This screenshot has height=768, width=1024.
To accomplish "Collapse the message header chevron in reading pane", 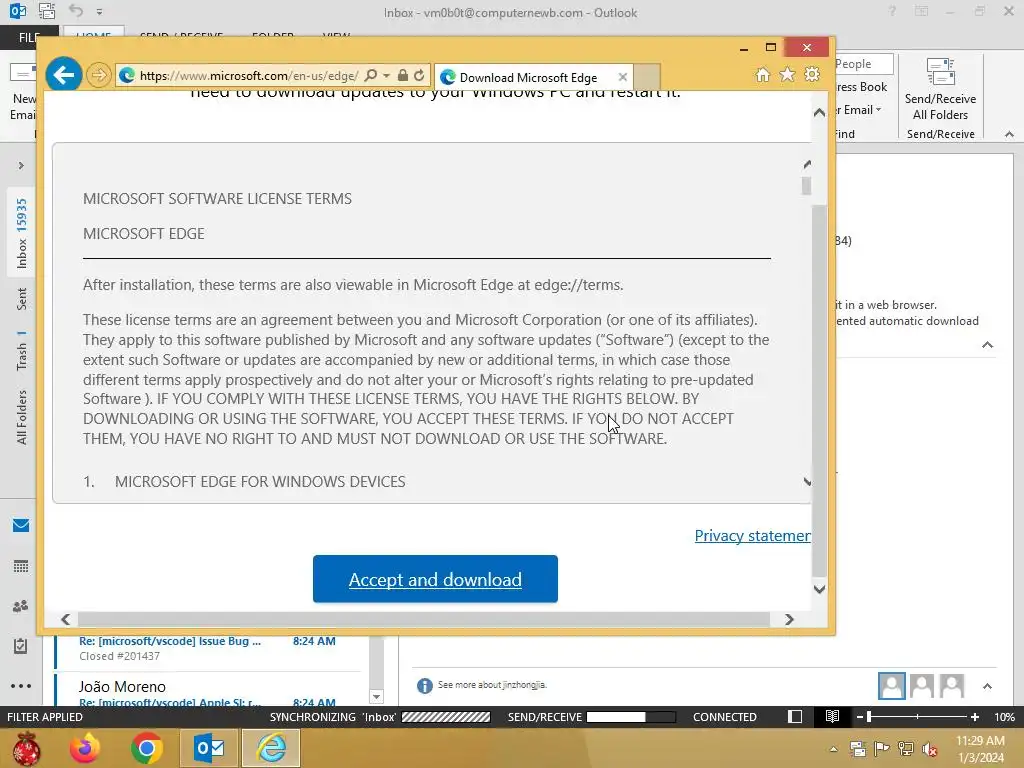I will click(x=987, y=345).
